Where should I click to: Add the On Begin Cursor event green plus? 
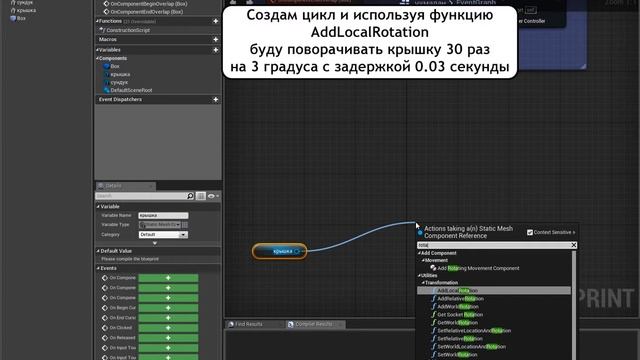click(x=168, y=308)
